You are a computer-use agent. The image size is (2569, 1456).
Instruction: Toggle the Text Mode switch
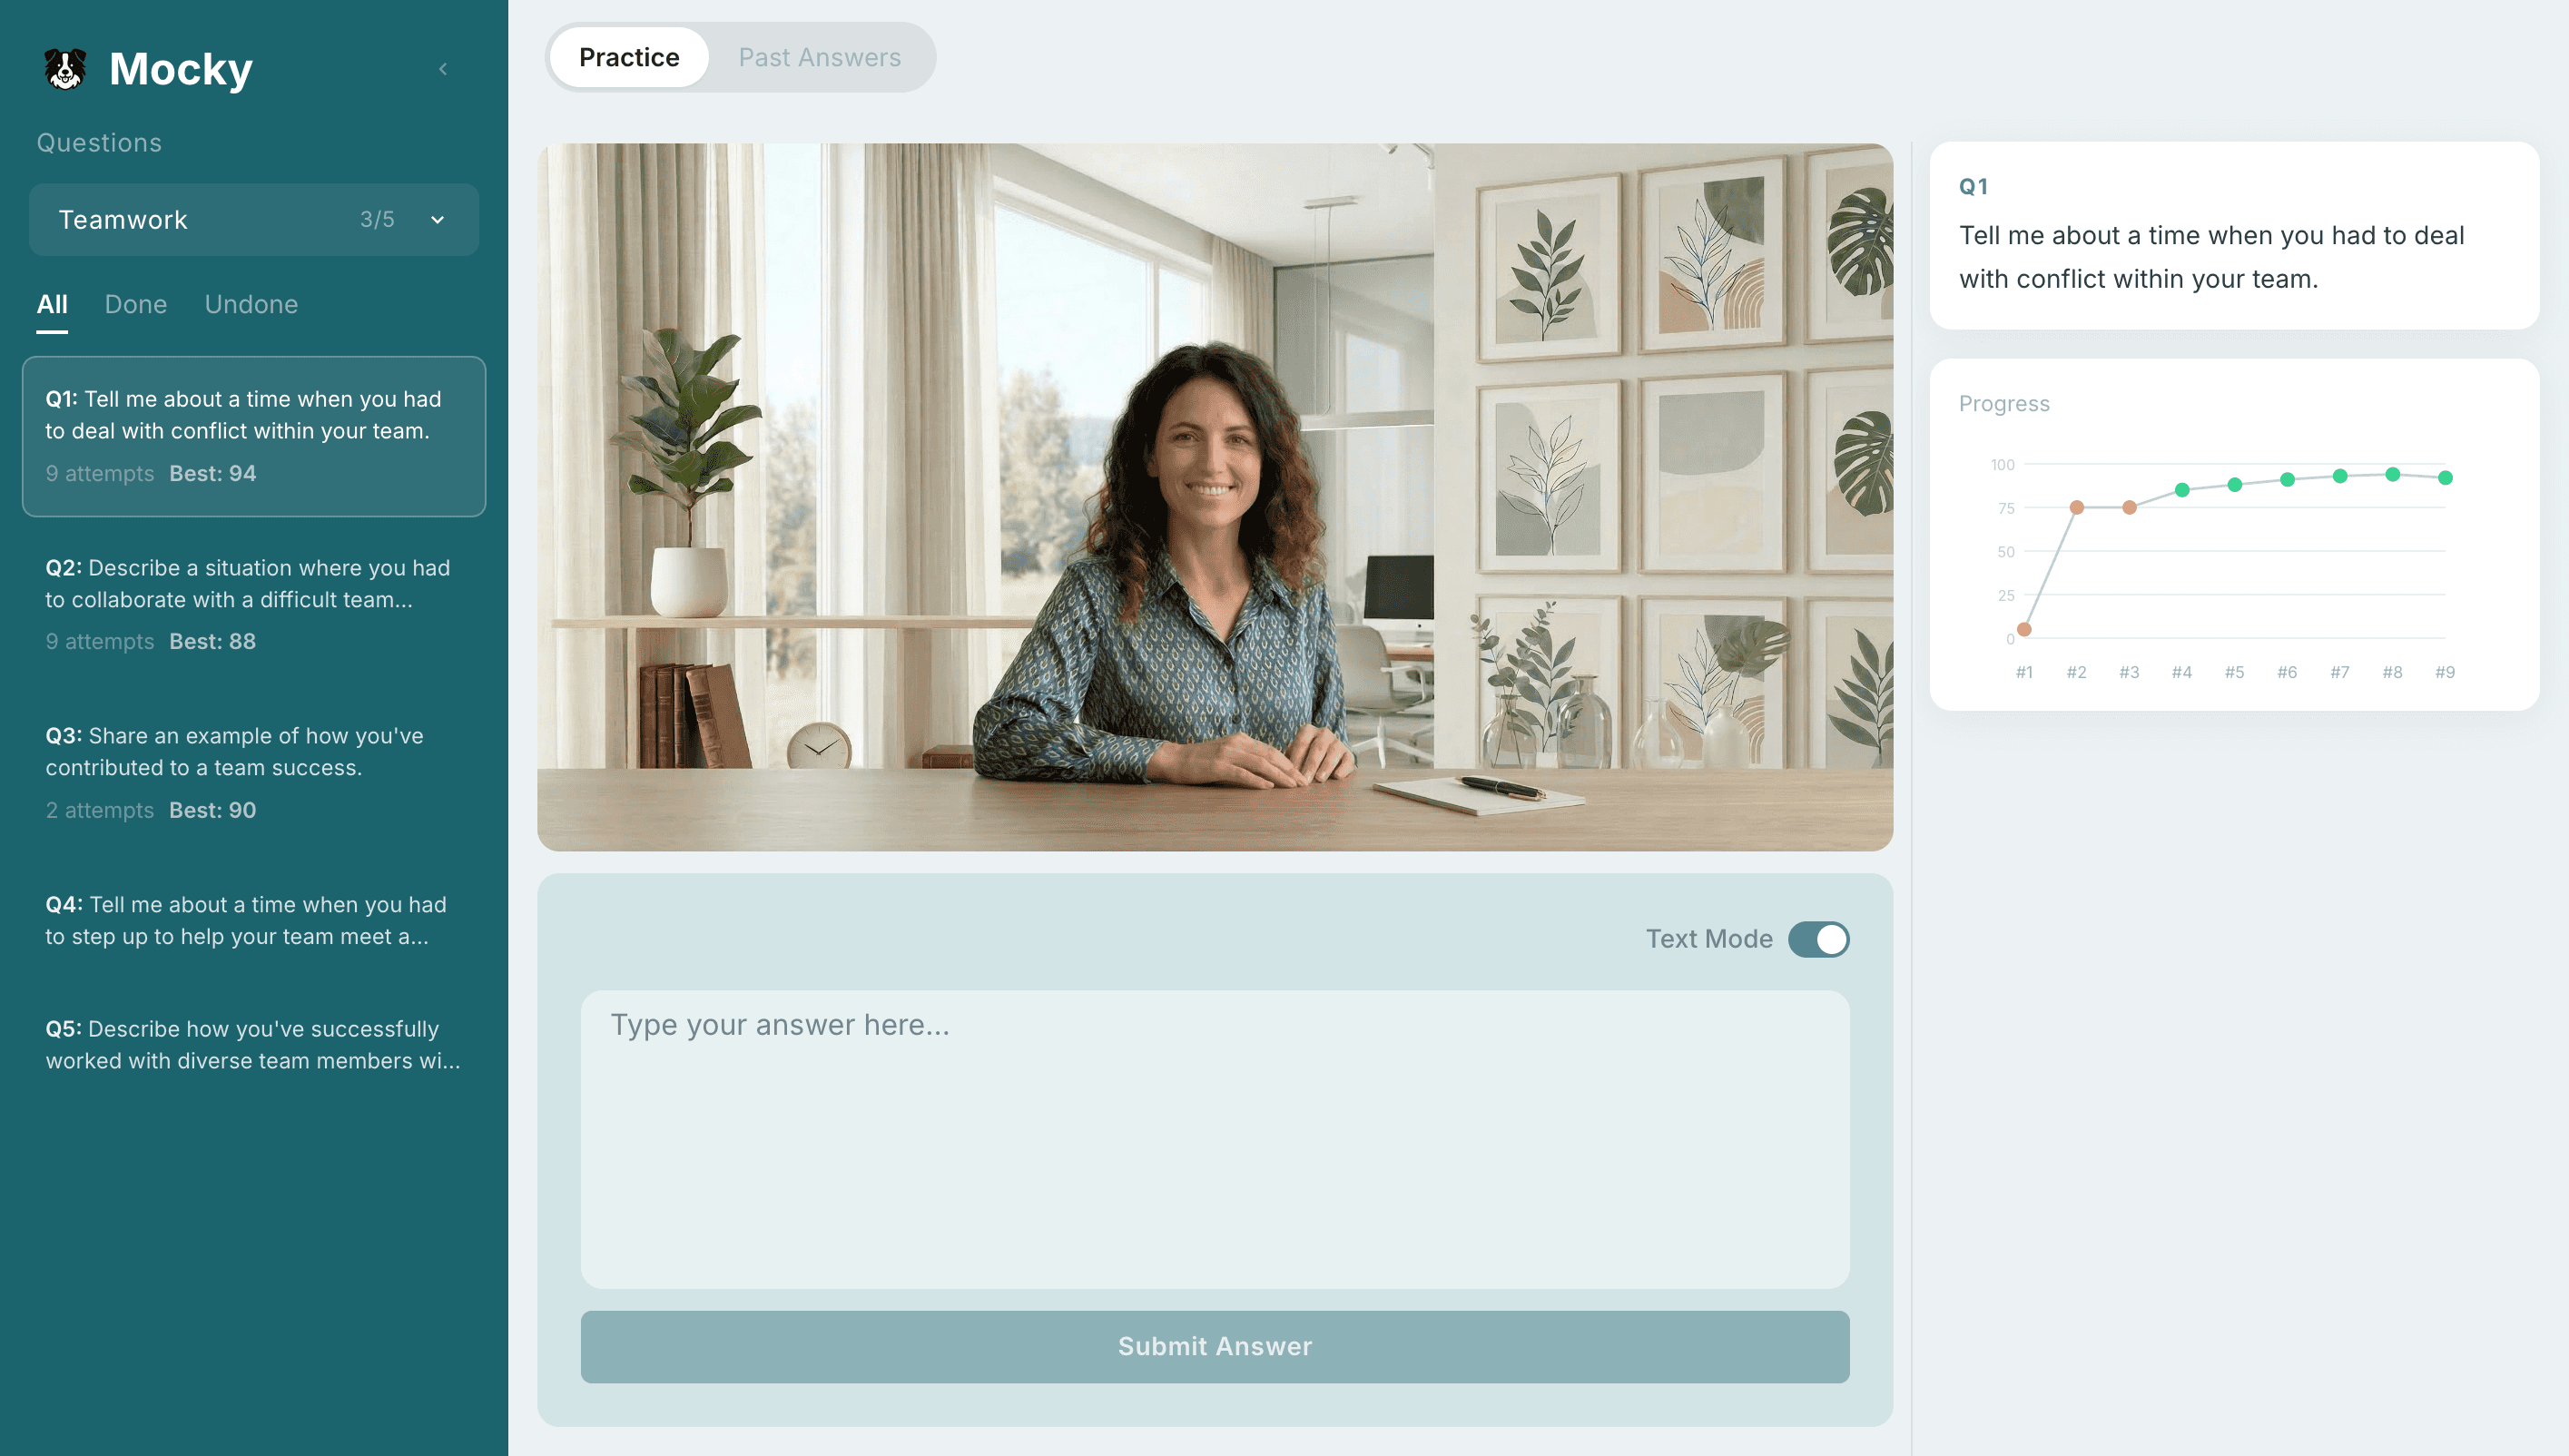click(1818, 939)
